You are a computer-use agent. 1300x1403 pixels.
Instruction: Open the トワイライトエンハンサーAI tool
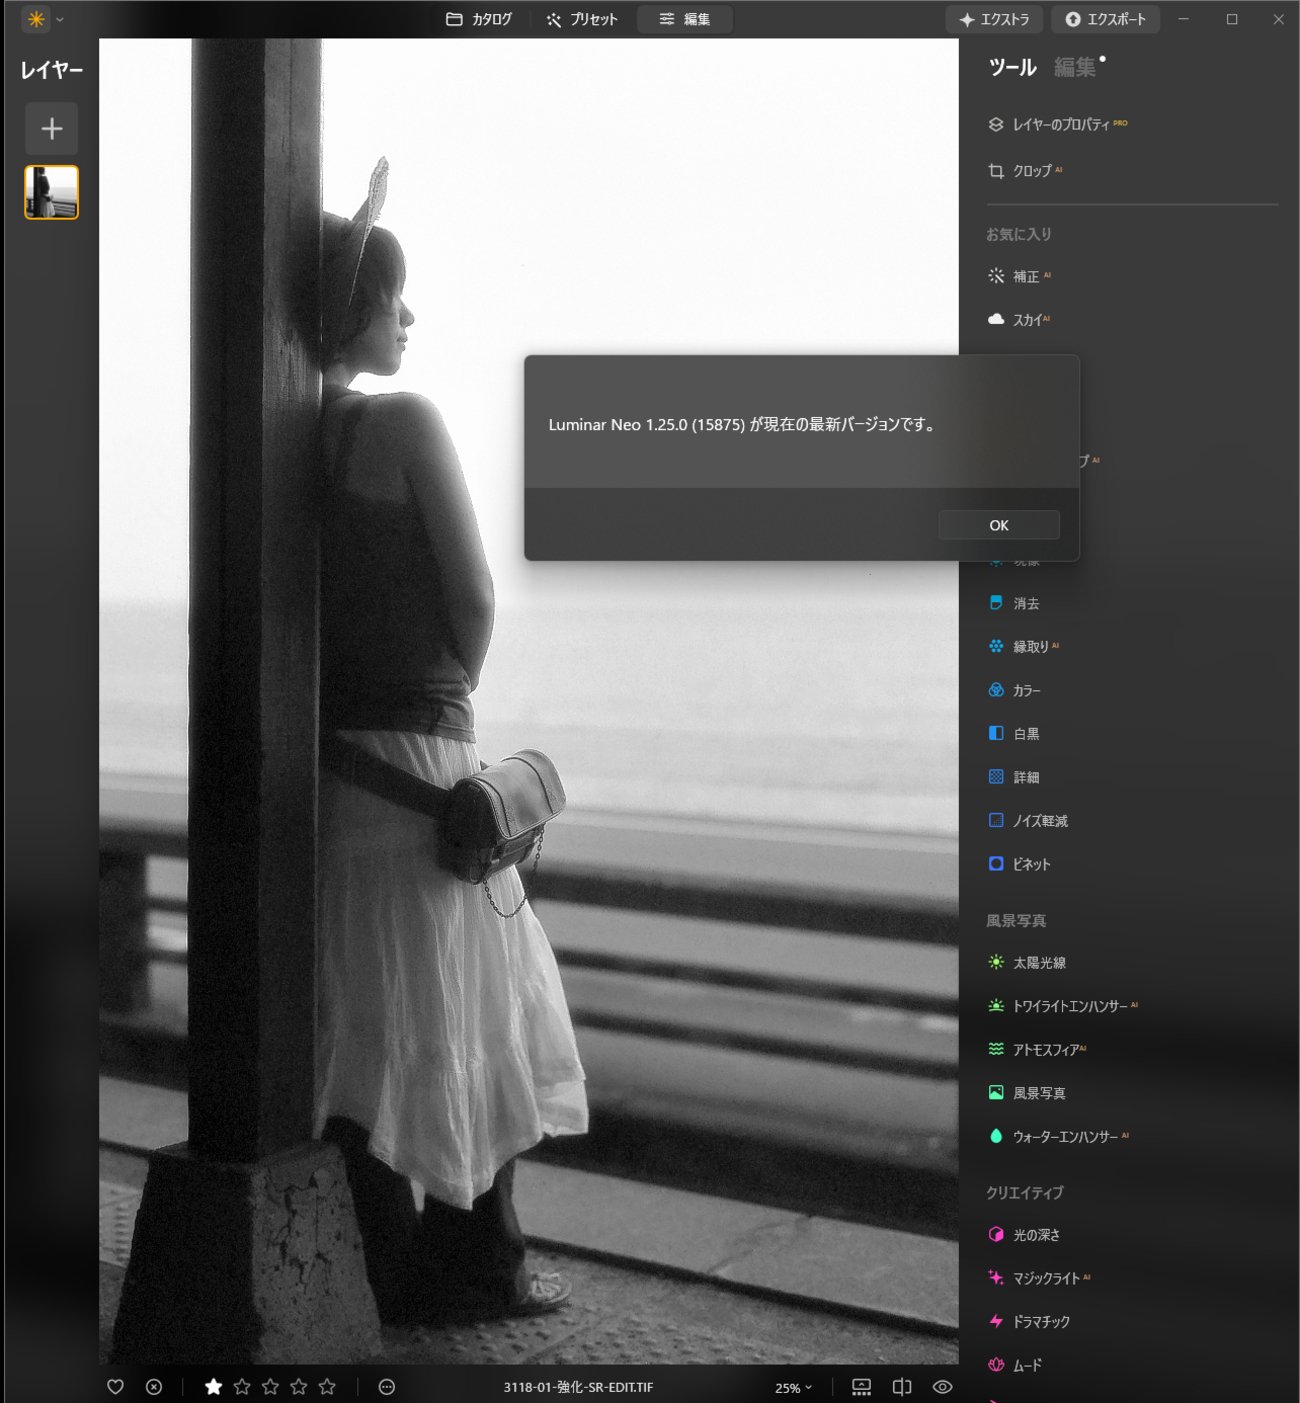click(1064, 1006)
